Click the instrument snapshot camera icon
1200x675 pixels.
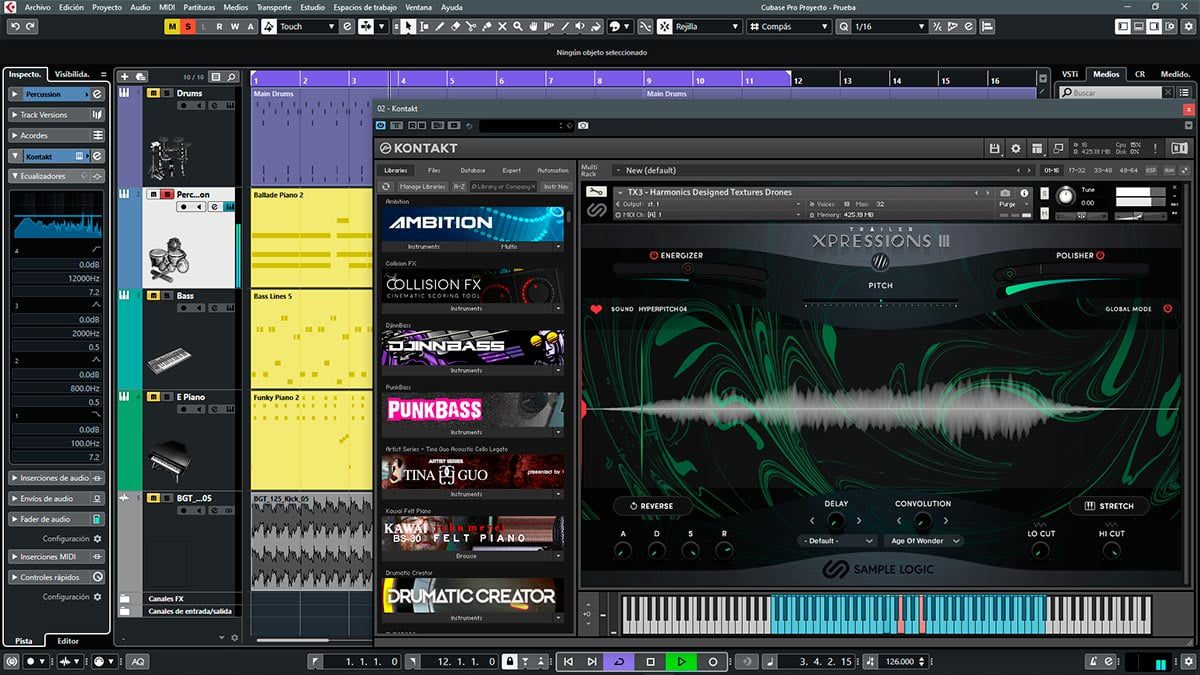tap(1005, 193)
